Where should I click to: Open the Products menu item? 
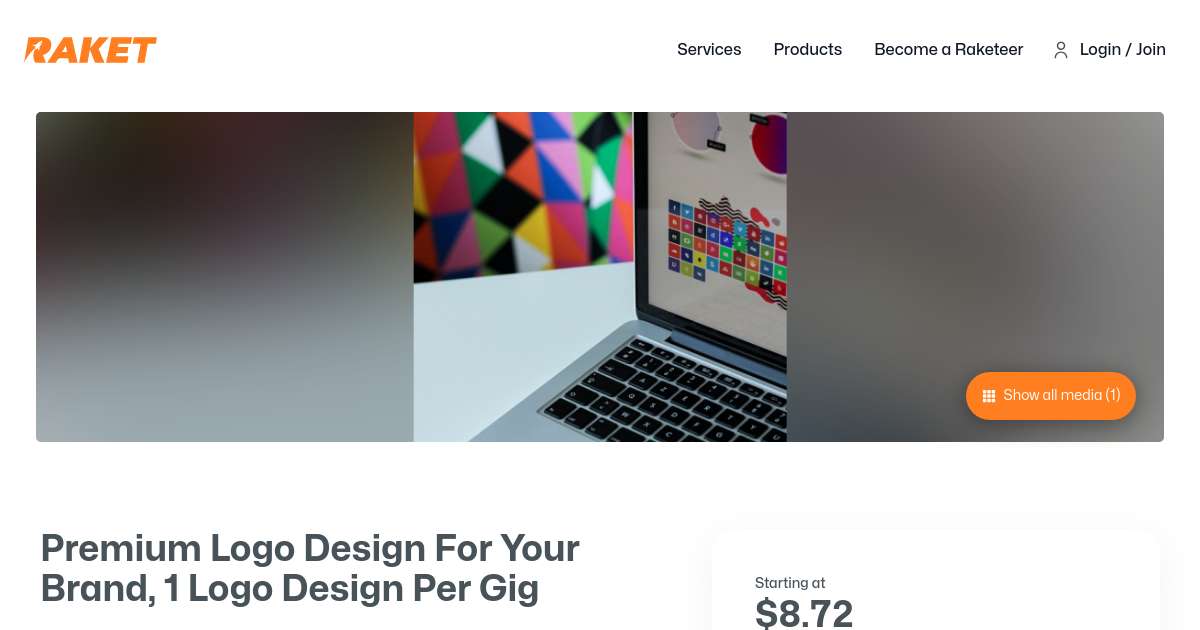point(807,49)
